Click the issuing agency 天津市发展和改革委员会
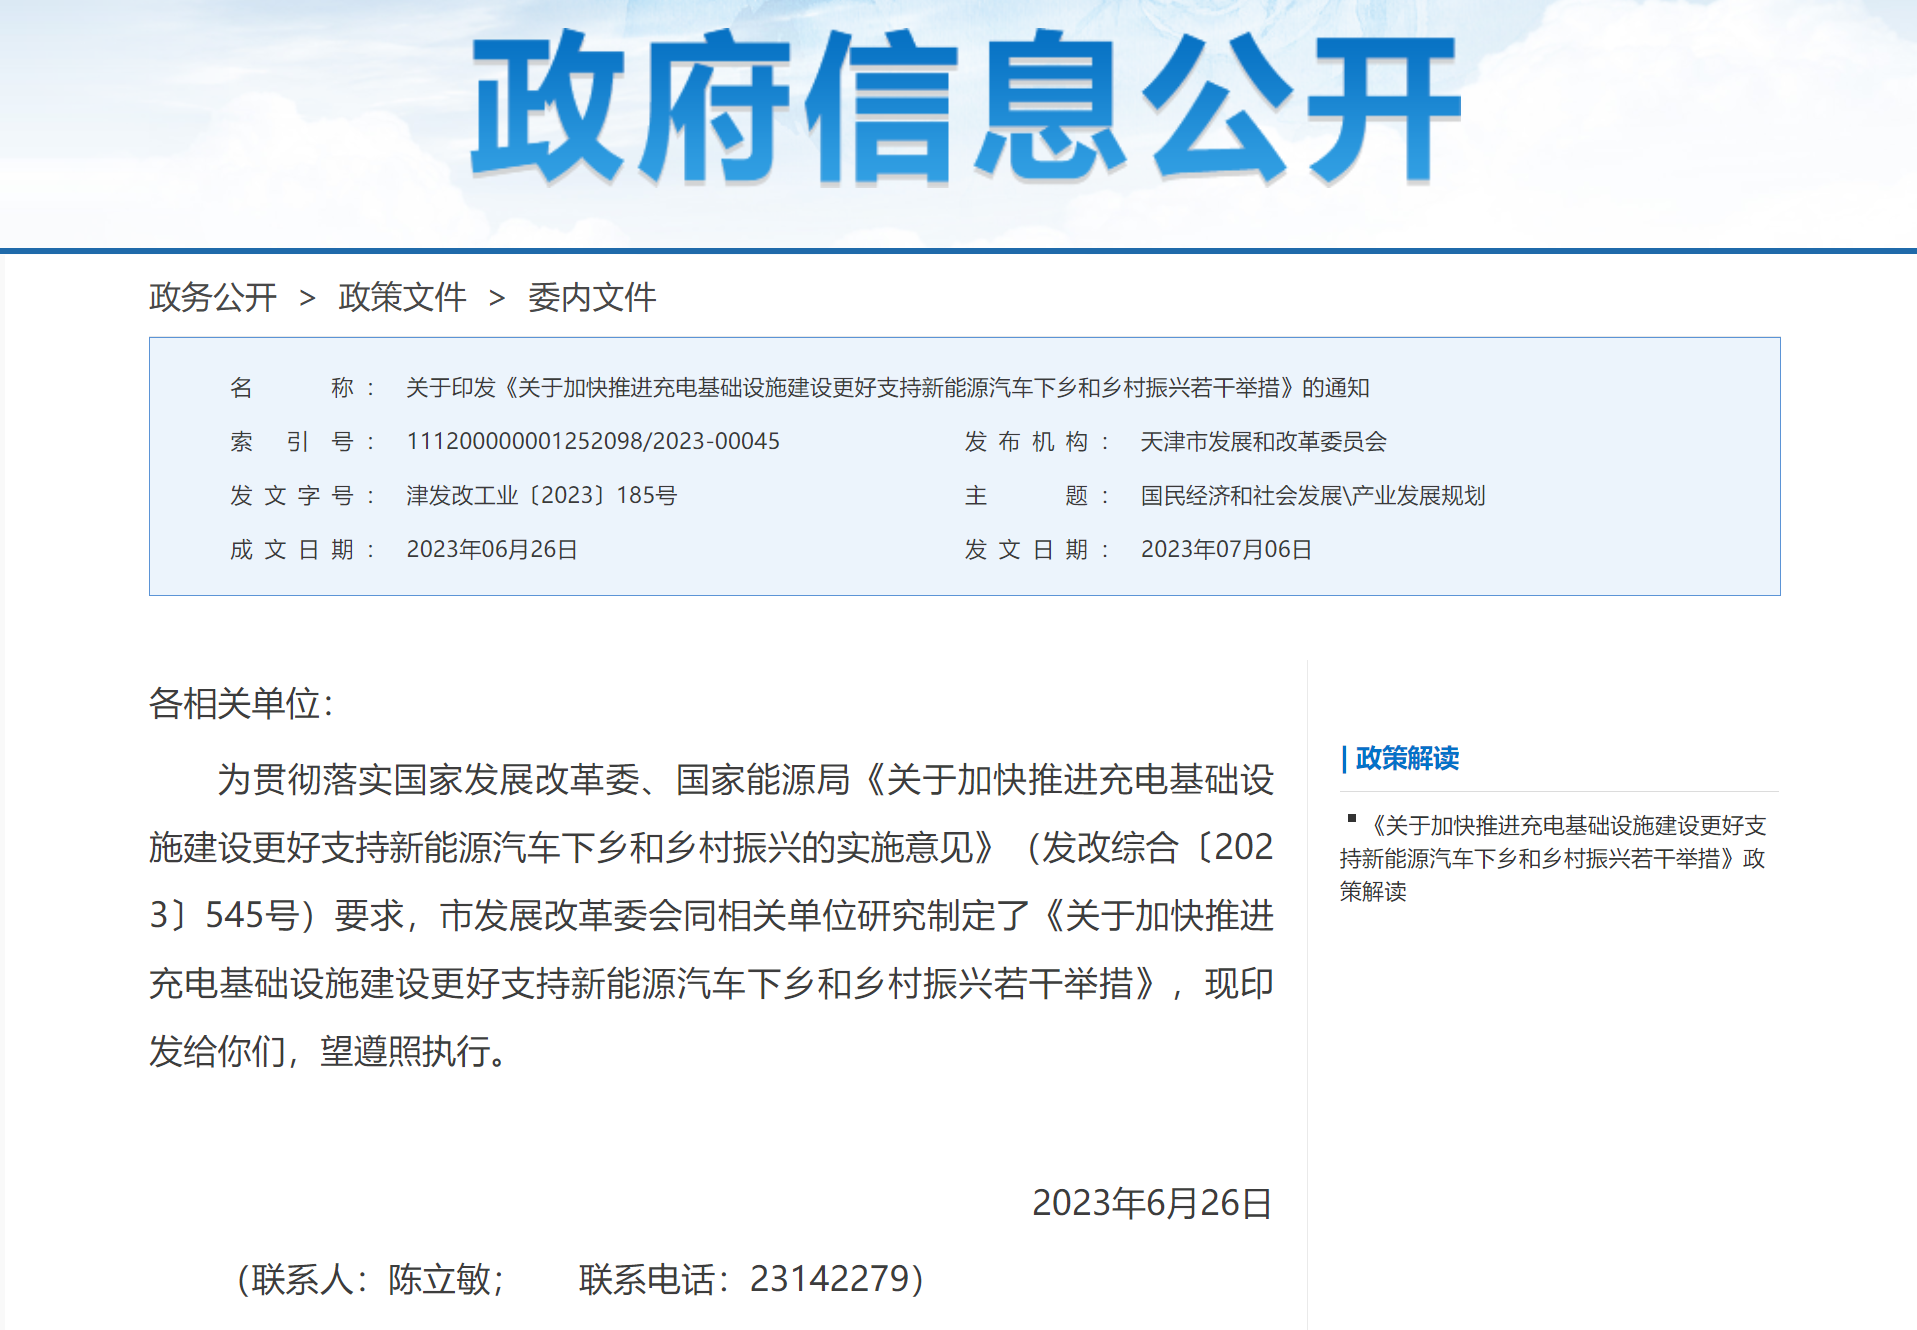This screenshot has height=1330, width=1917. (1263, 442)
